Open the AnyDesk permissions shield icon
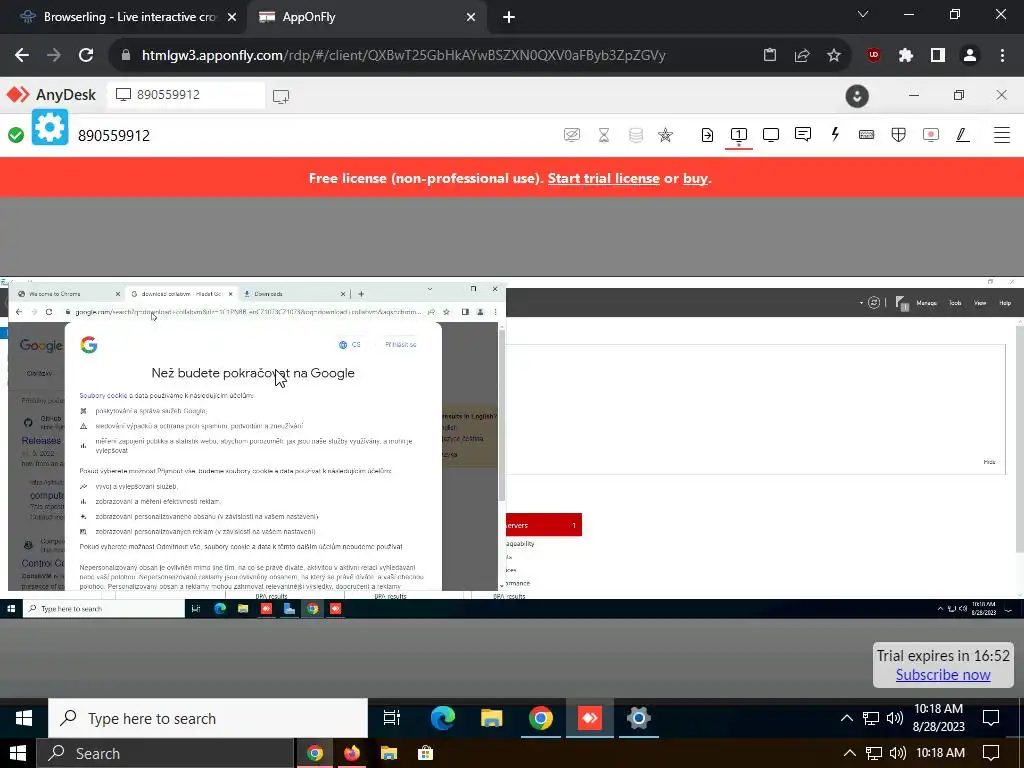 tap(899, 135)
